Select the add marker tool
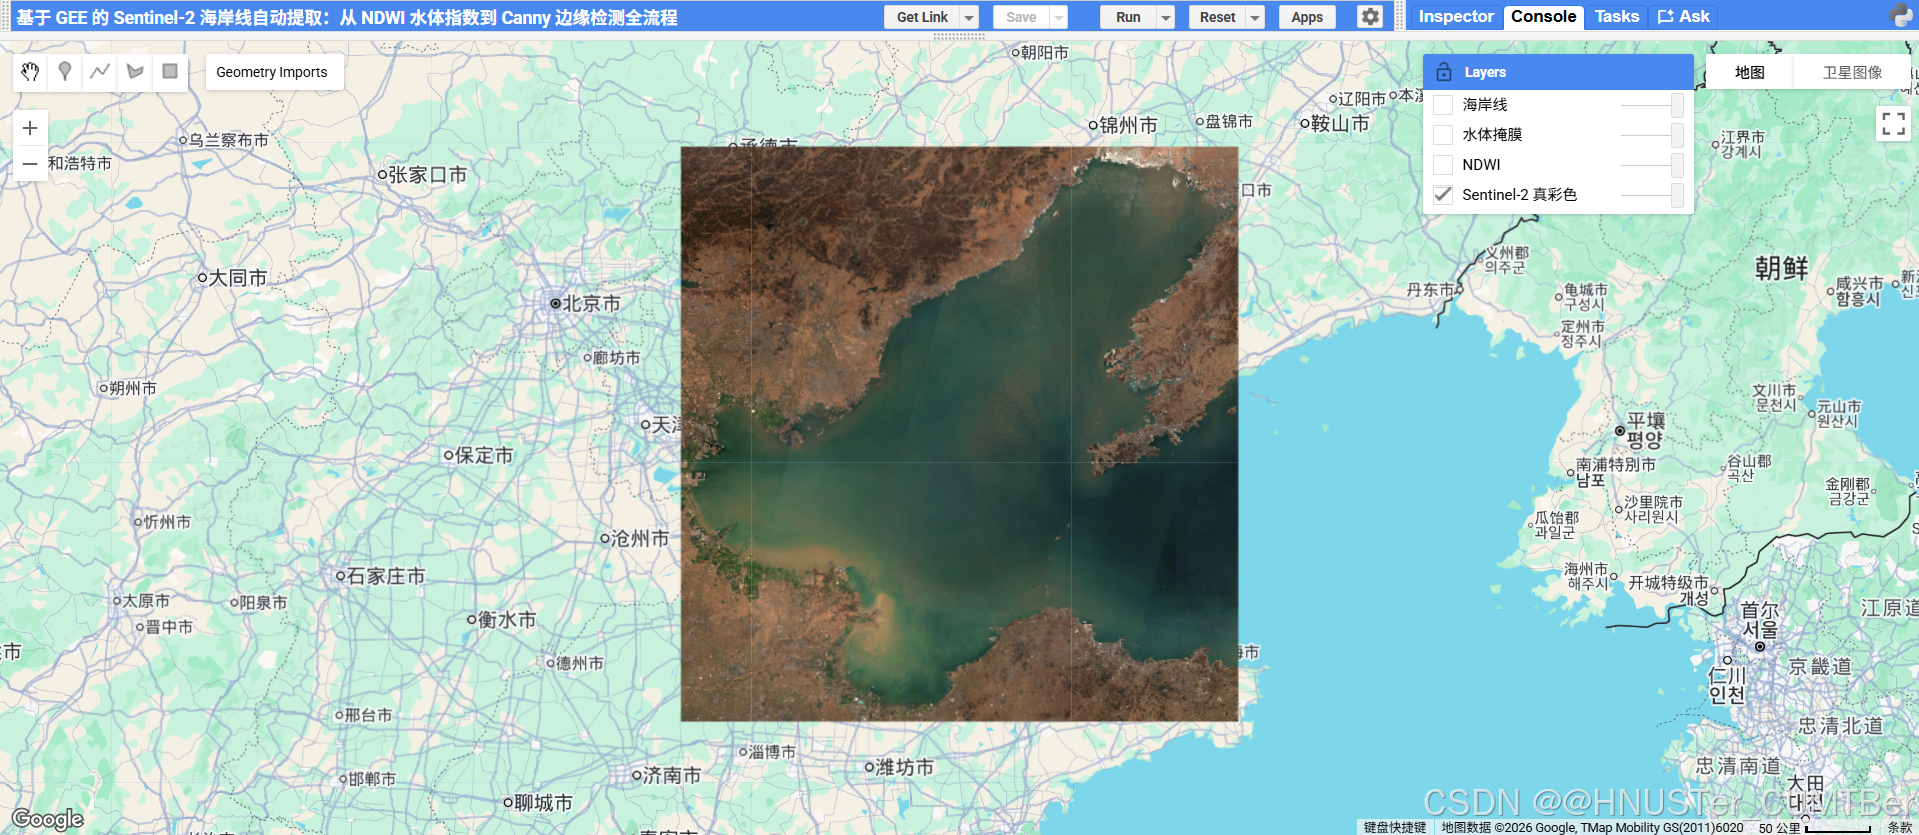Screen dimensions: 1919x835 click(x=65, y=71)
